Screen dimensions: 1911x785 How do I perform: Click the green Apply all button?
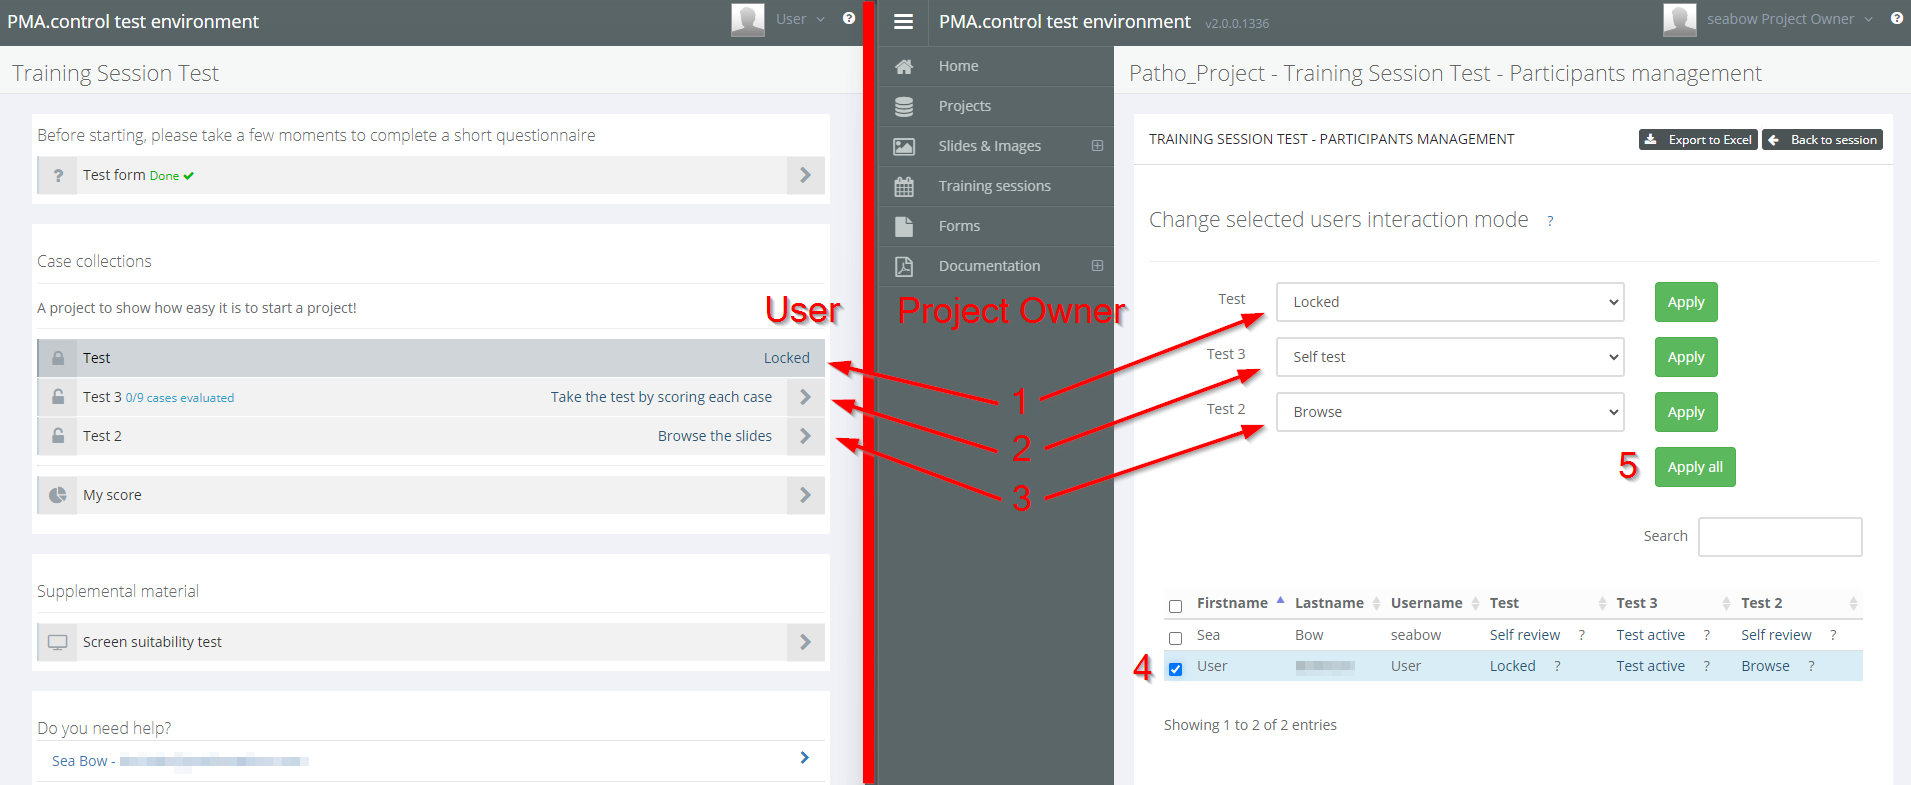tap(1694, 467)
